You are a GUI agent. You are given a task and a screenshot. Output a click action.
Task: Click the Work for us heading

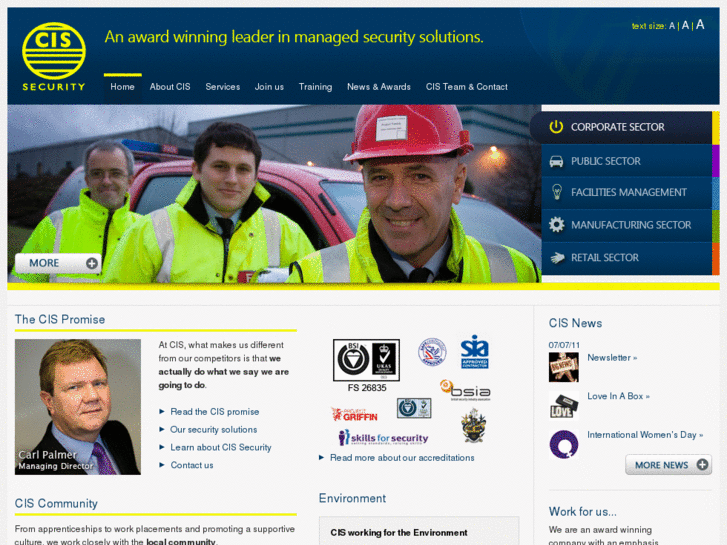[x=583, y=512]
